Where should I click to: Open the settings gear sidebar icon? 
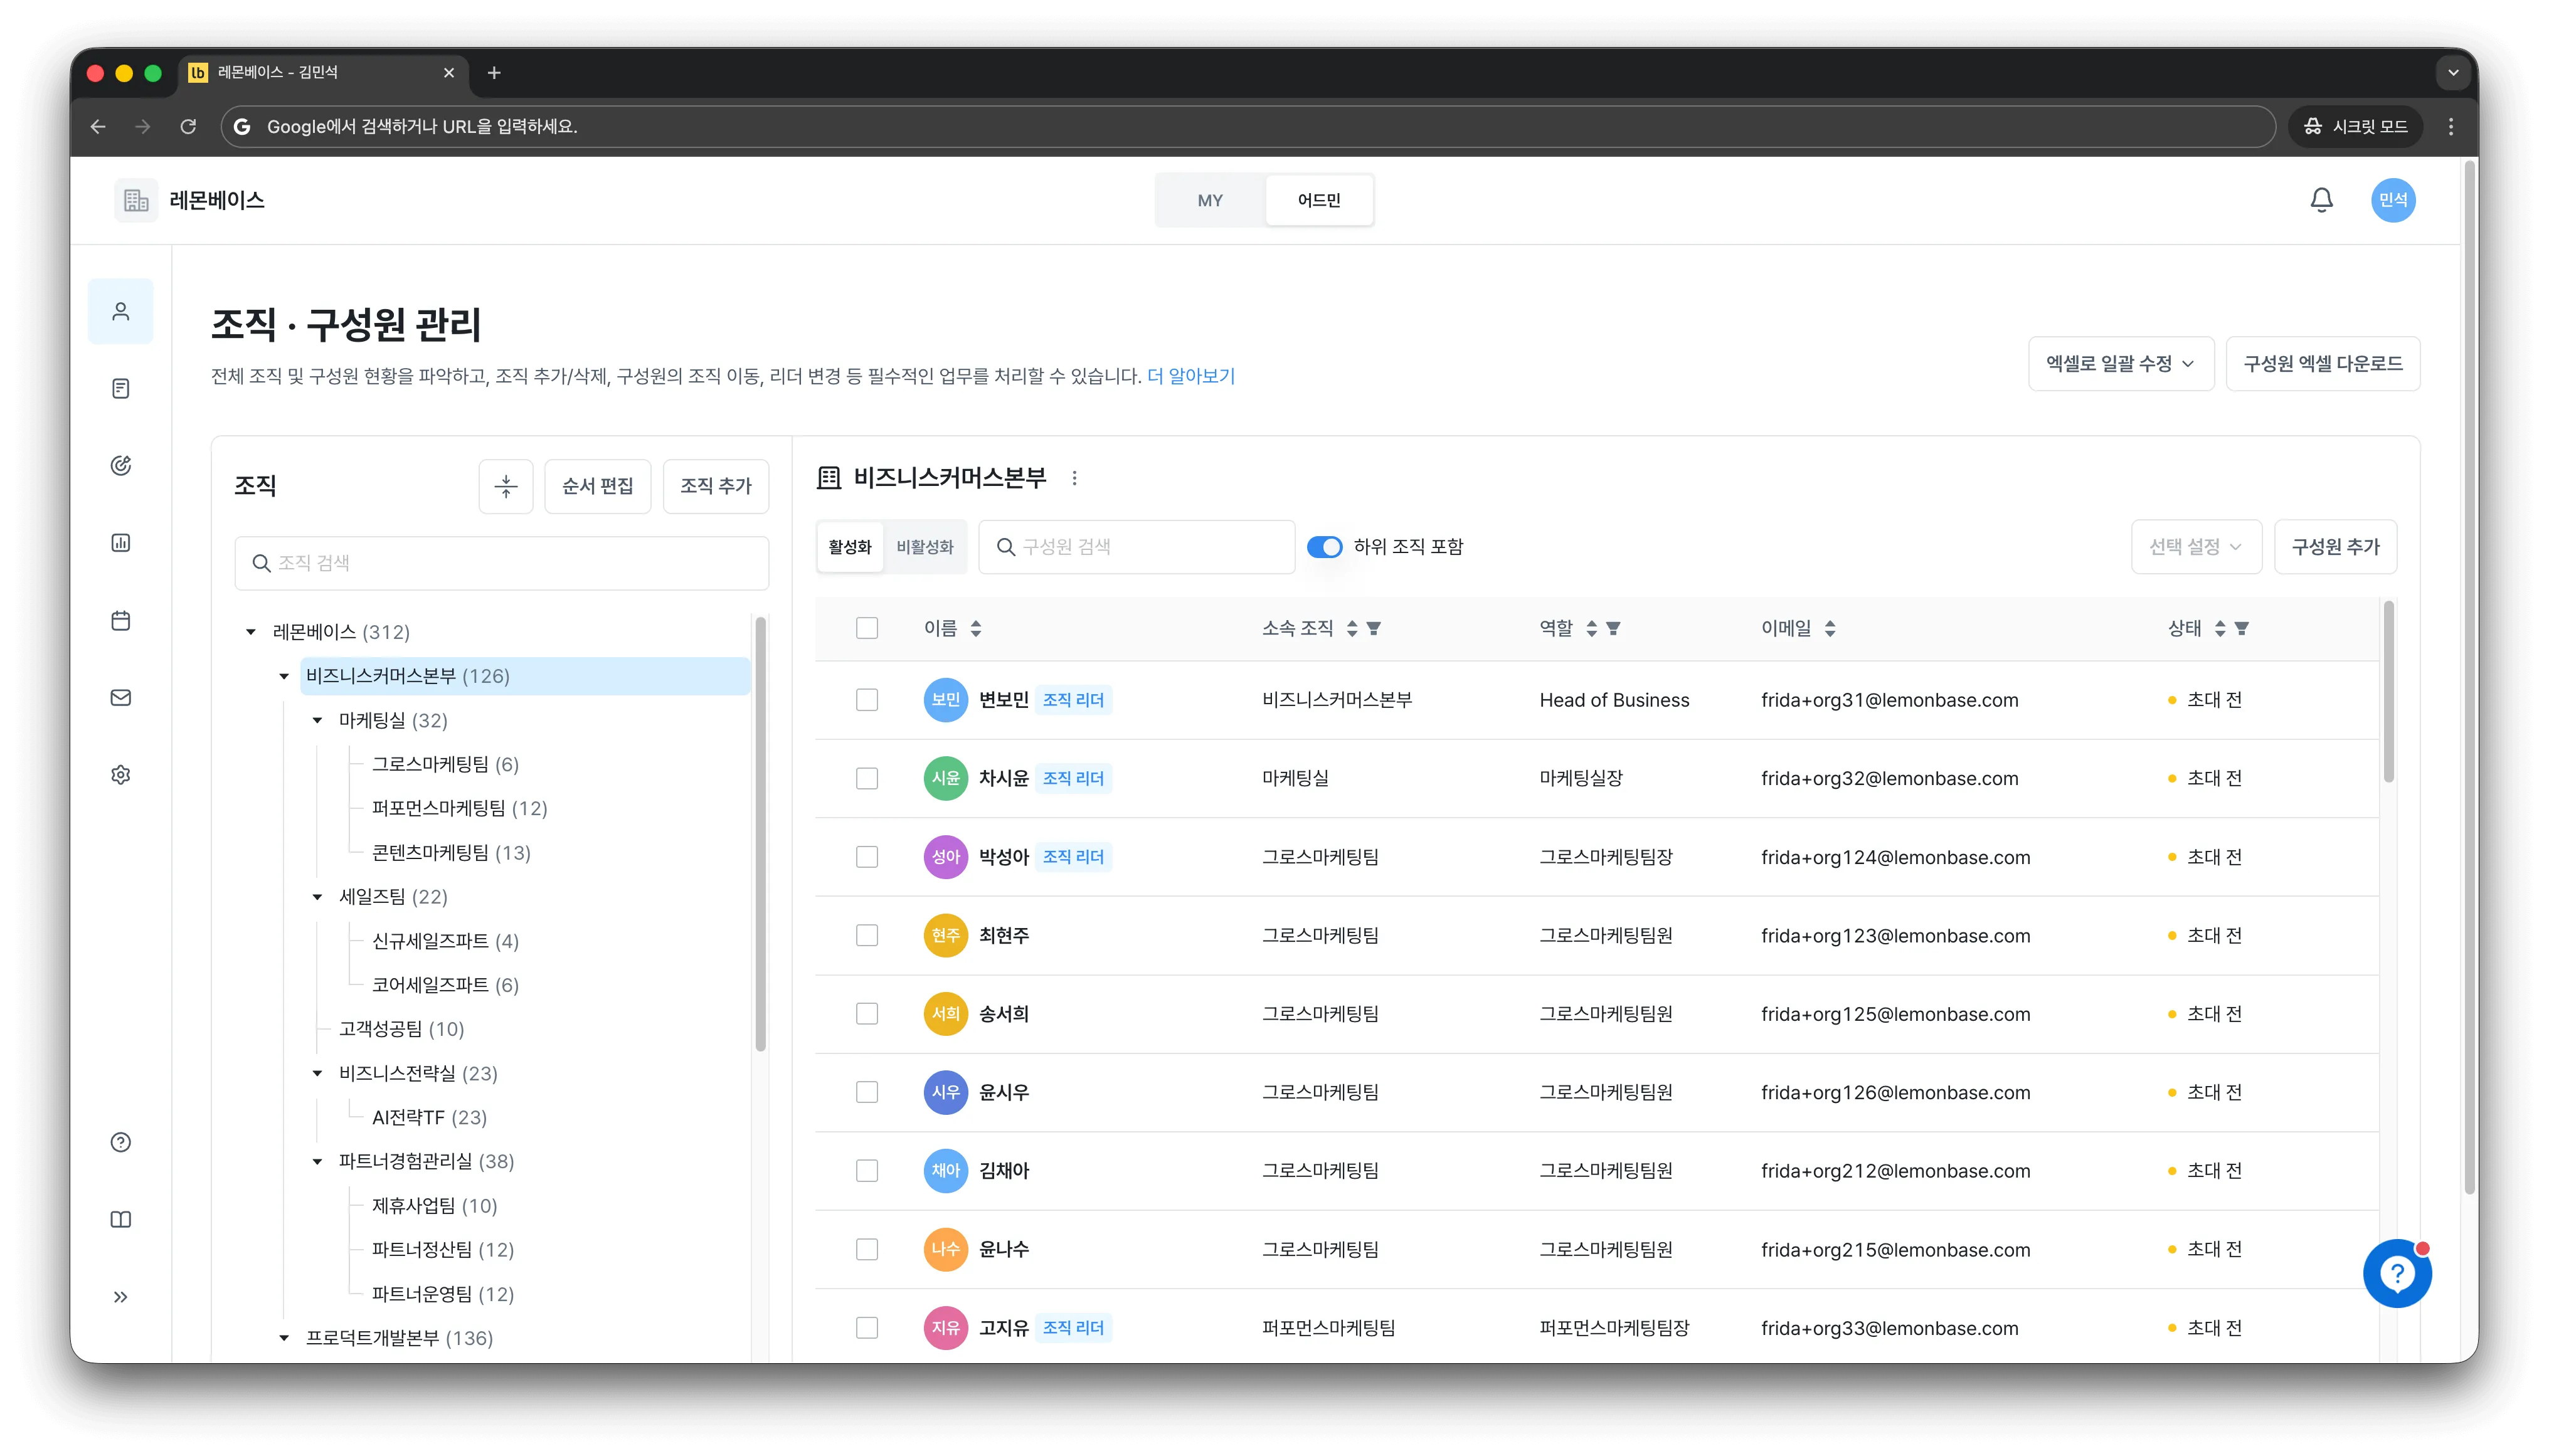click(x=121, y=775)
